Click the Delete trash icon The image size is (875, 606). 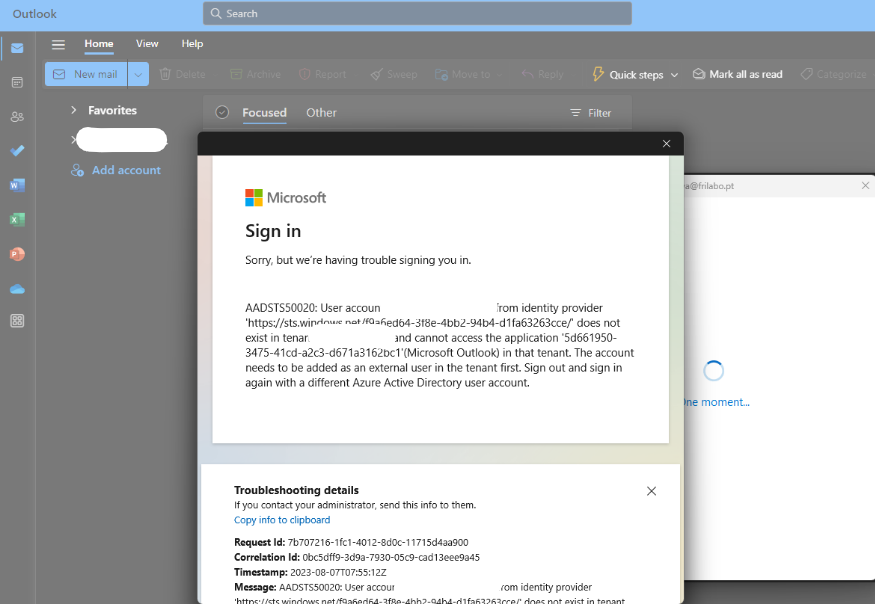[165, 74]
